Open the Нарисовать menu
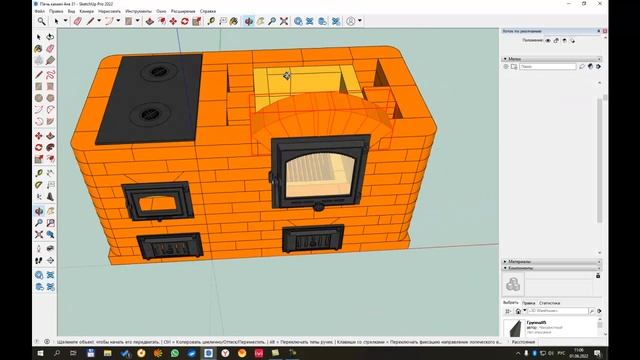This screenshot has width=640, height=360. (x=109, y=11)
